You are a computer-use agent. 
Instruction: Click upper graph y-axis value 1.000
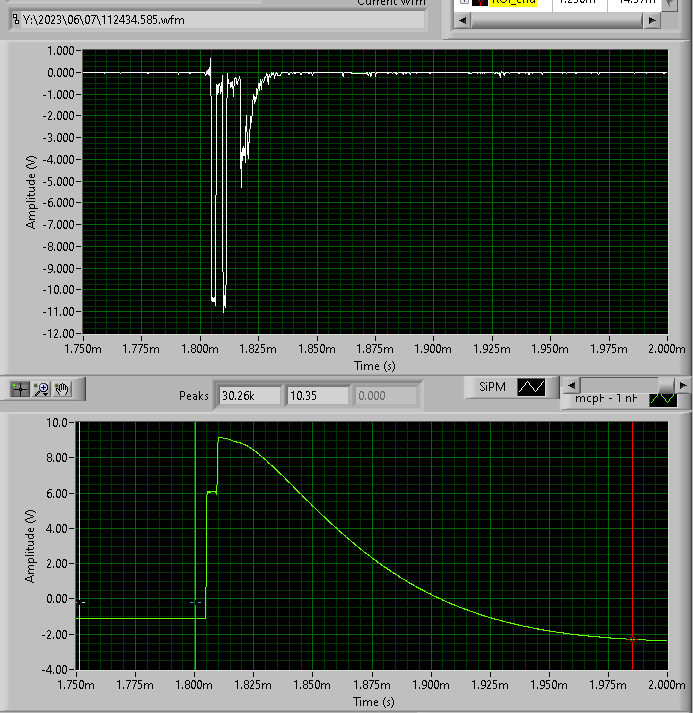(60, 50)
